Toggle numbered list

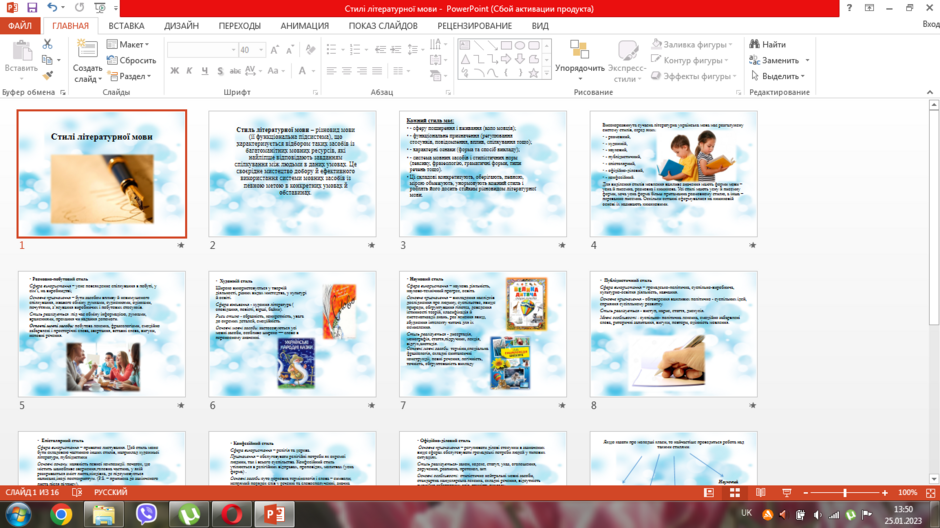point(355,50)
